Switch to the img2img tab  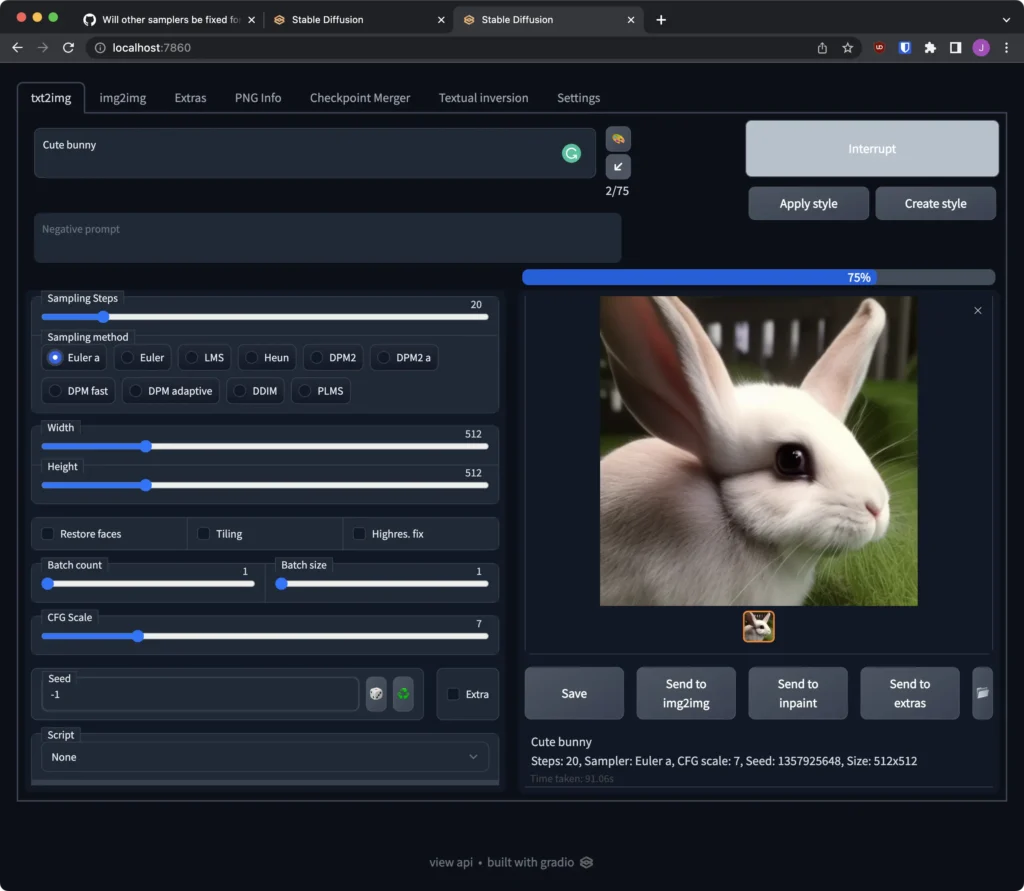(x=123, y=98)
